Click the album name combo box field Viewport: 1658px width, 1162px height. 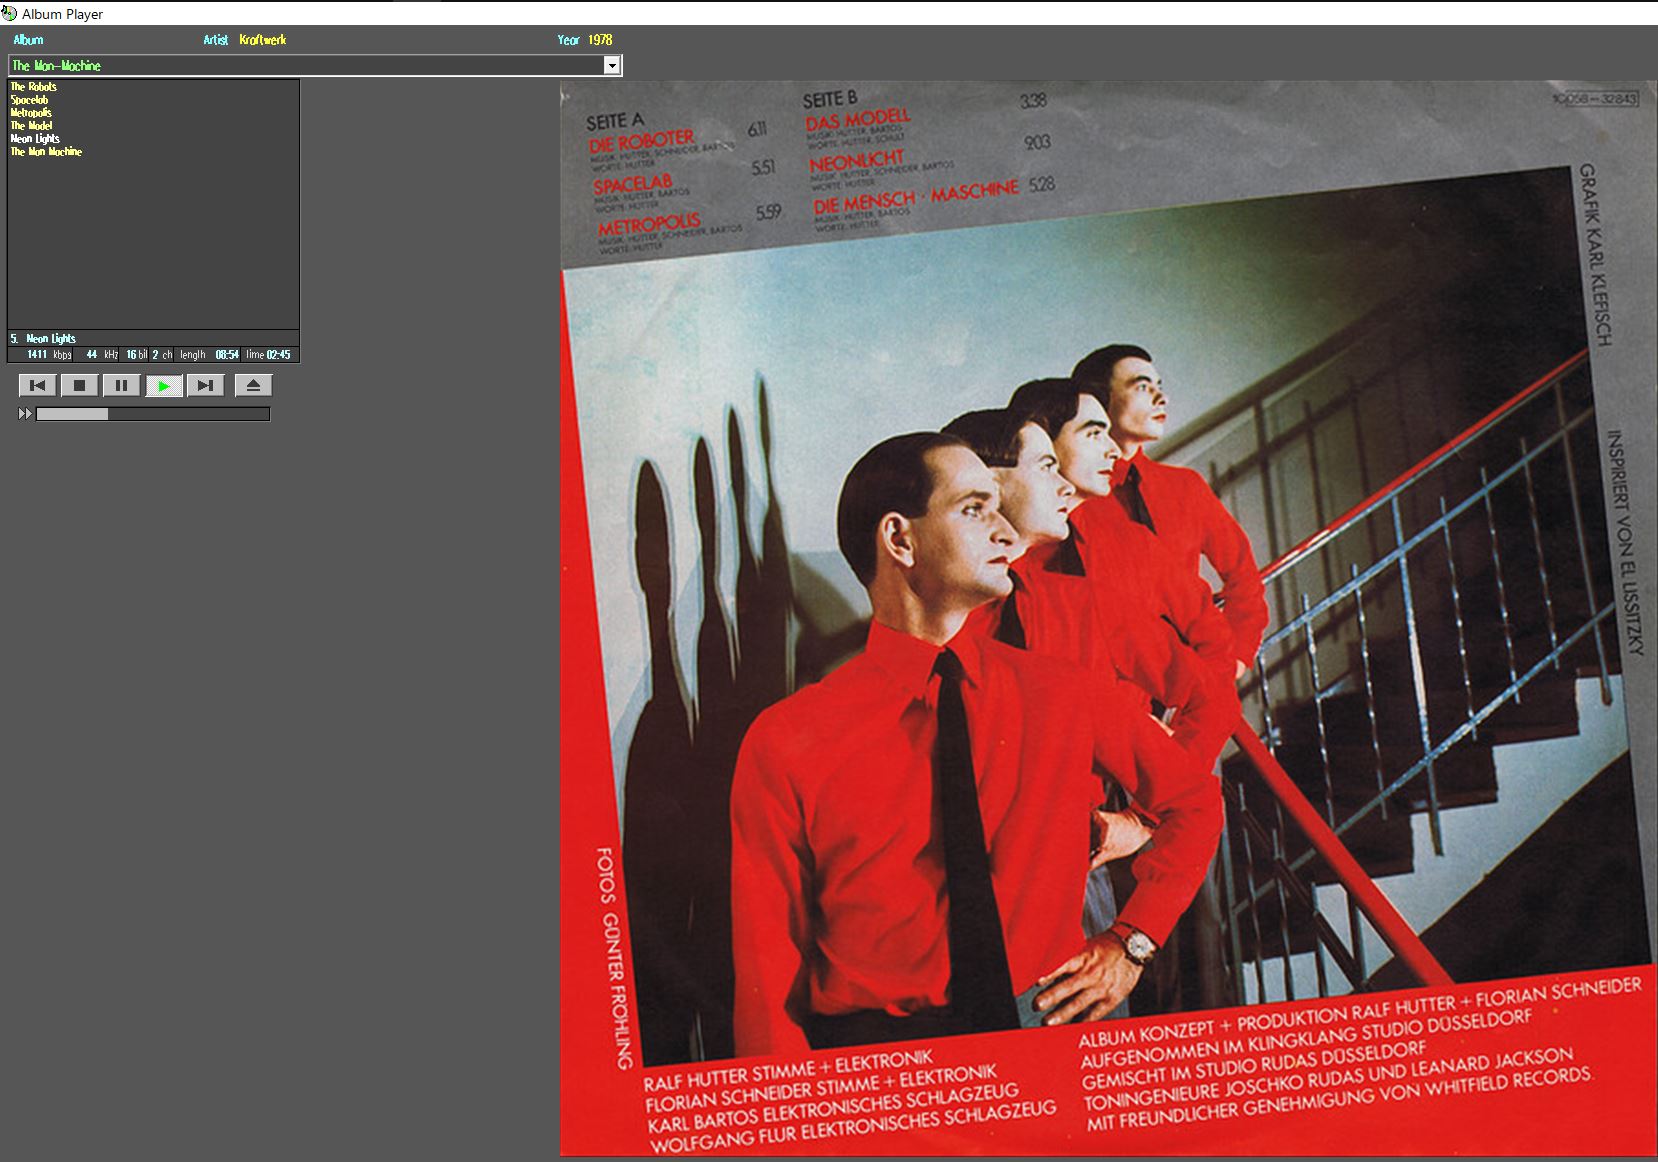tap(300, 66)
